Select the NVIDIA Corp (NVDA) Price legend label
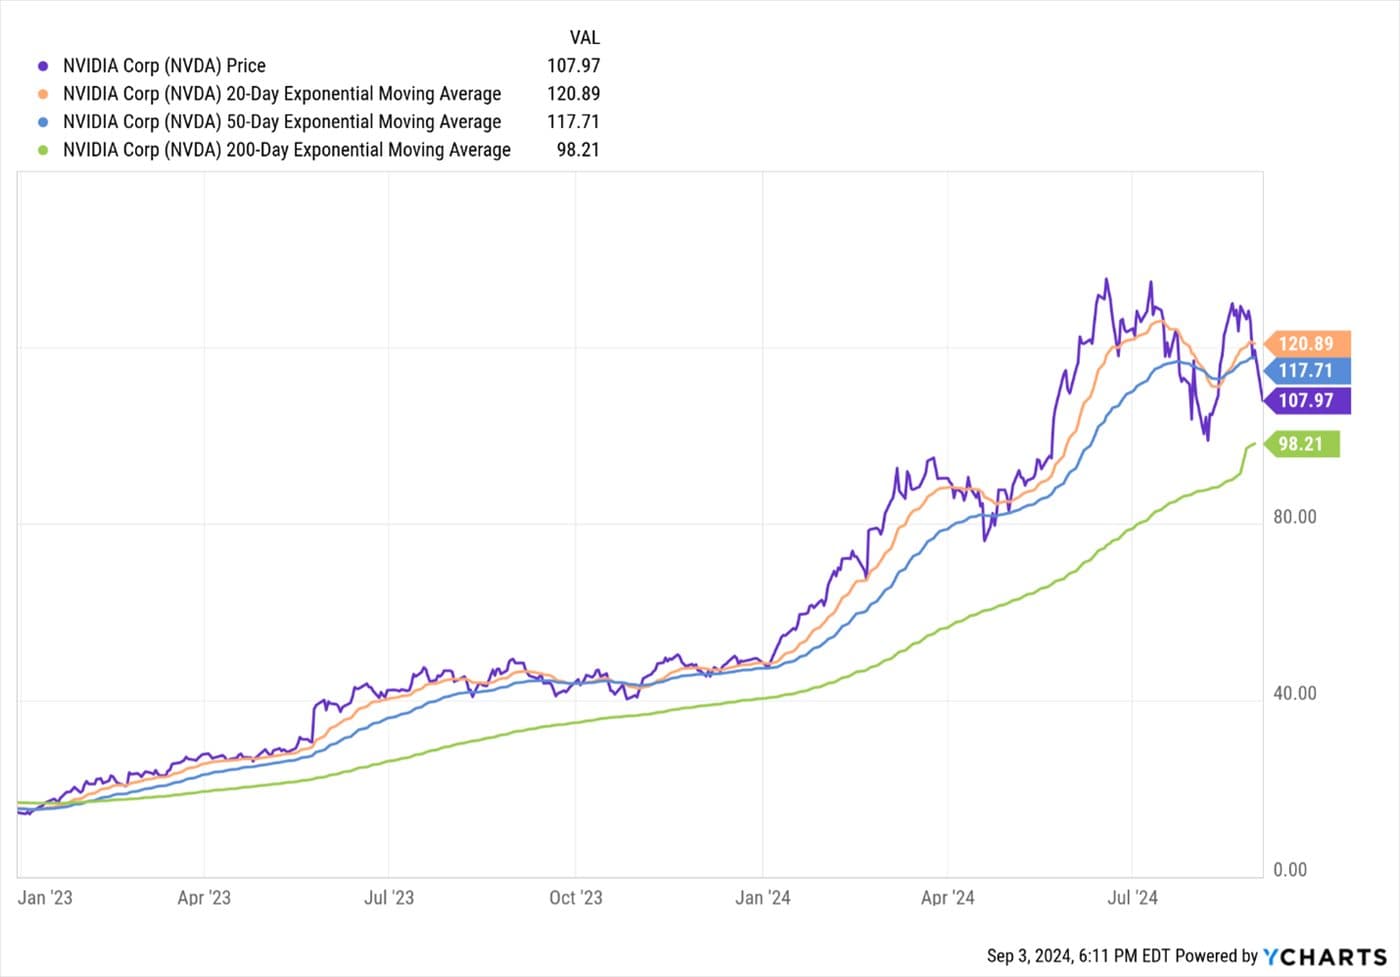The image size is (1400, 977). click(x=164, y=66)
